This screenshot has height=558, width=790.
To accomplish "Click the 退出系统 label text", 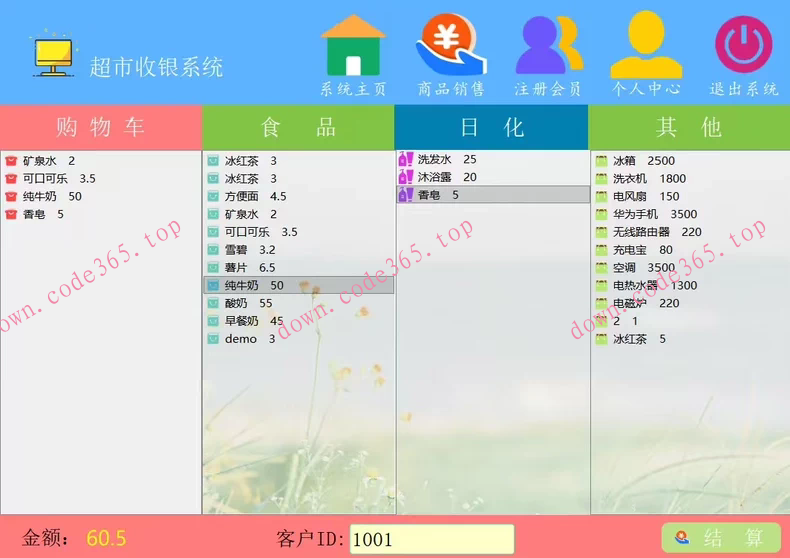I will [744, 89].
